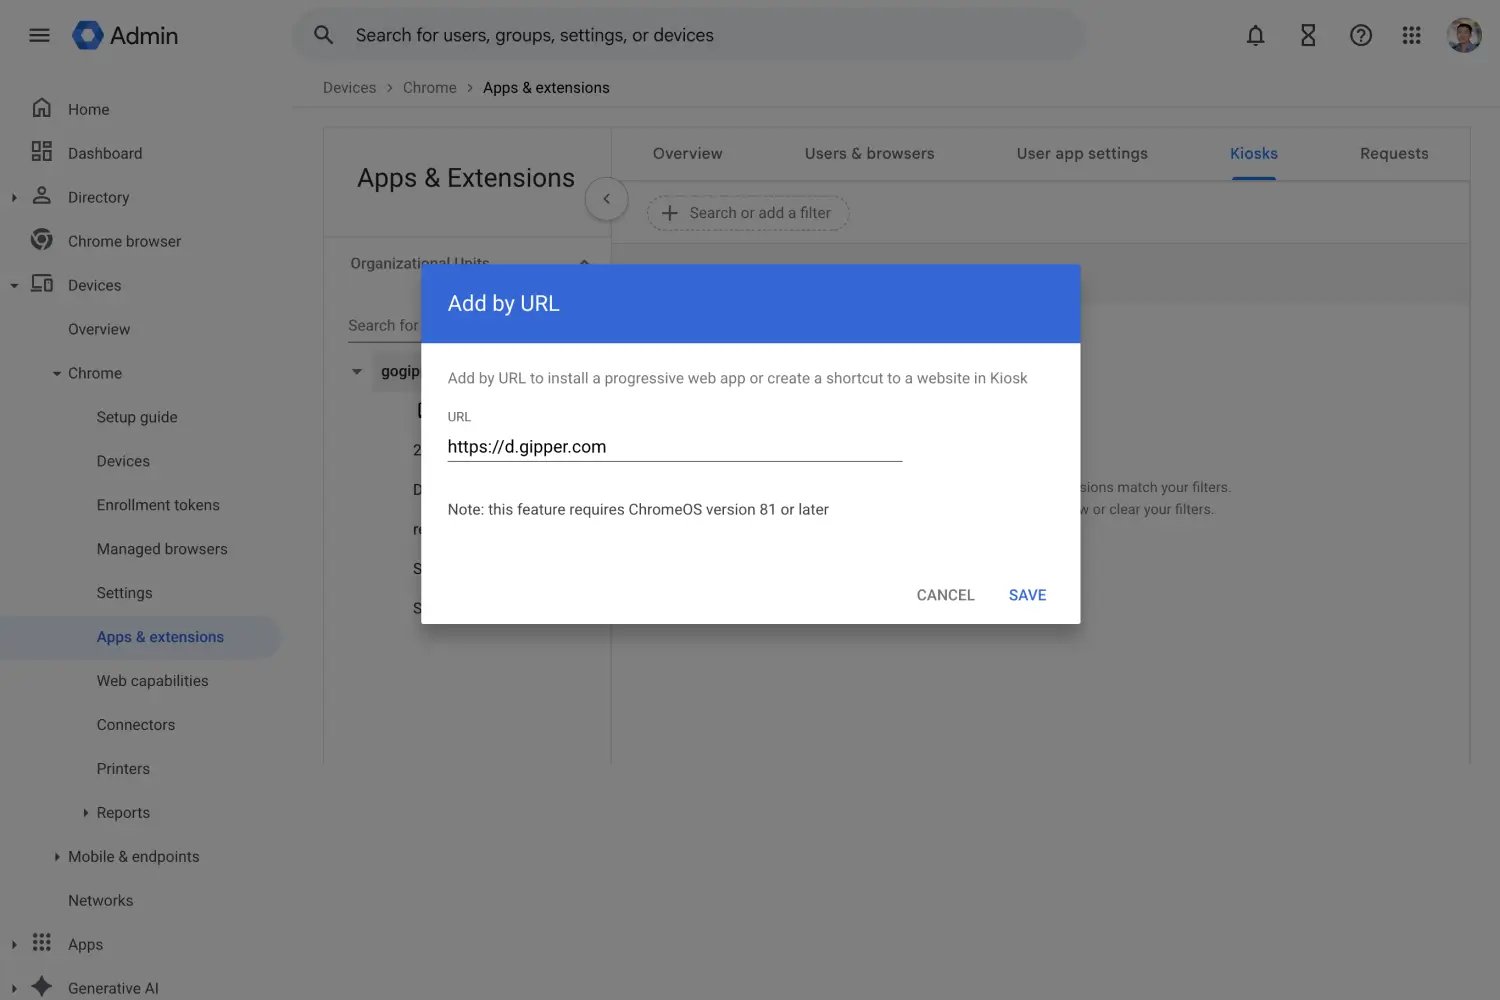This screenshot has width=1500, height=1000.
Task: Open the notifications bell
Action: tap(1255, 35)
